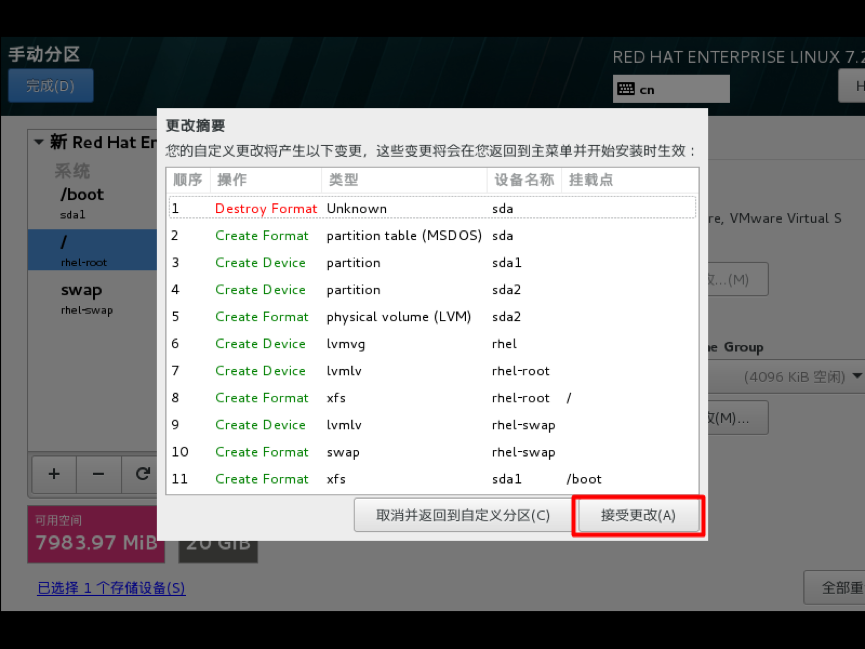
Task: Click the 挂载点 column header
Action: (591, 180)
